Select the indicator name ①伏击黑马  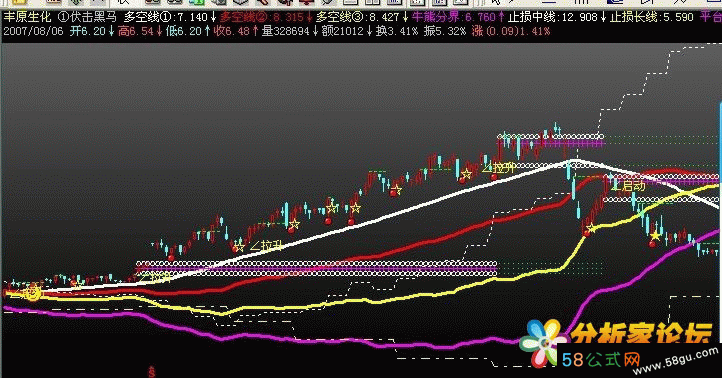pos(87,17)
